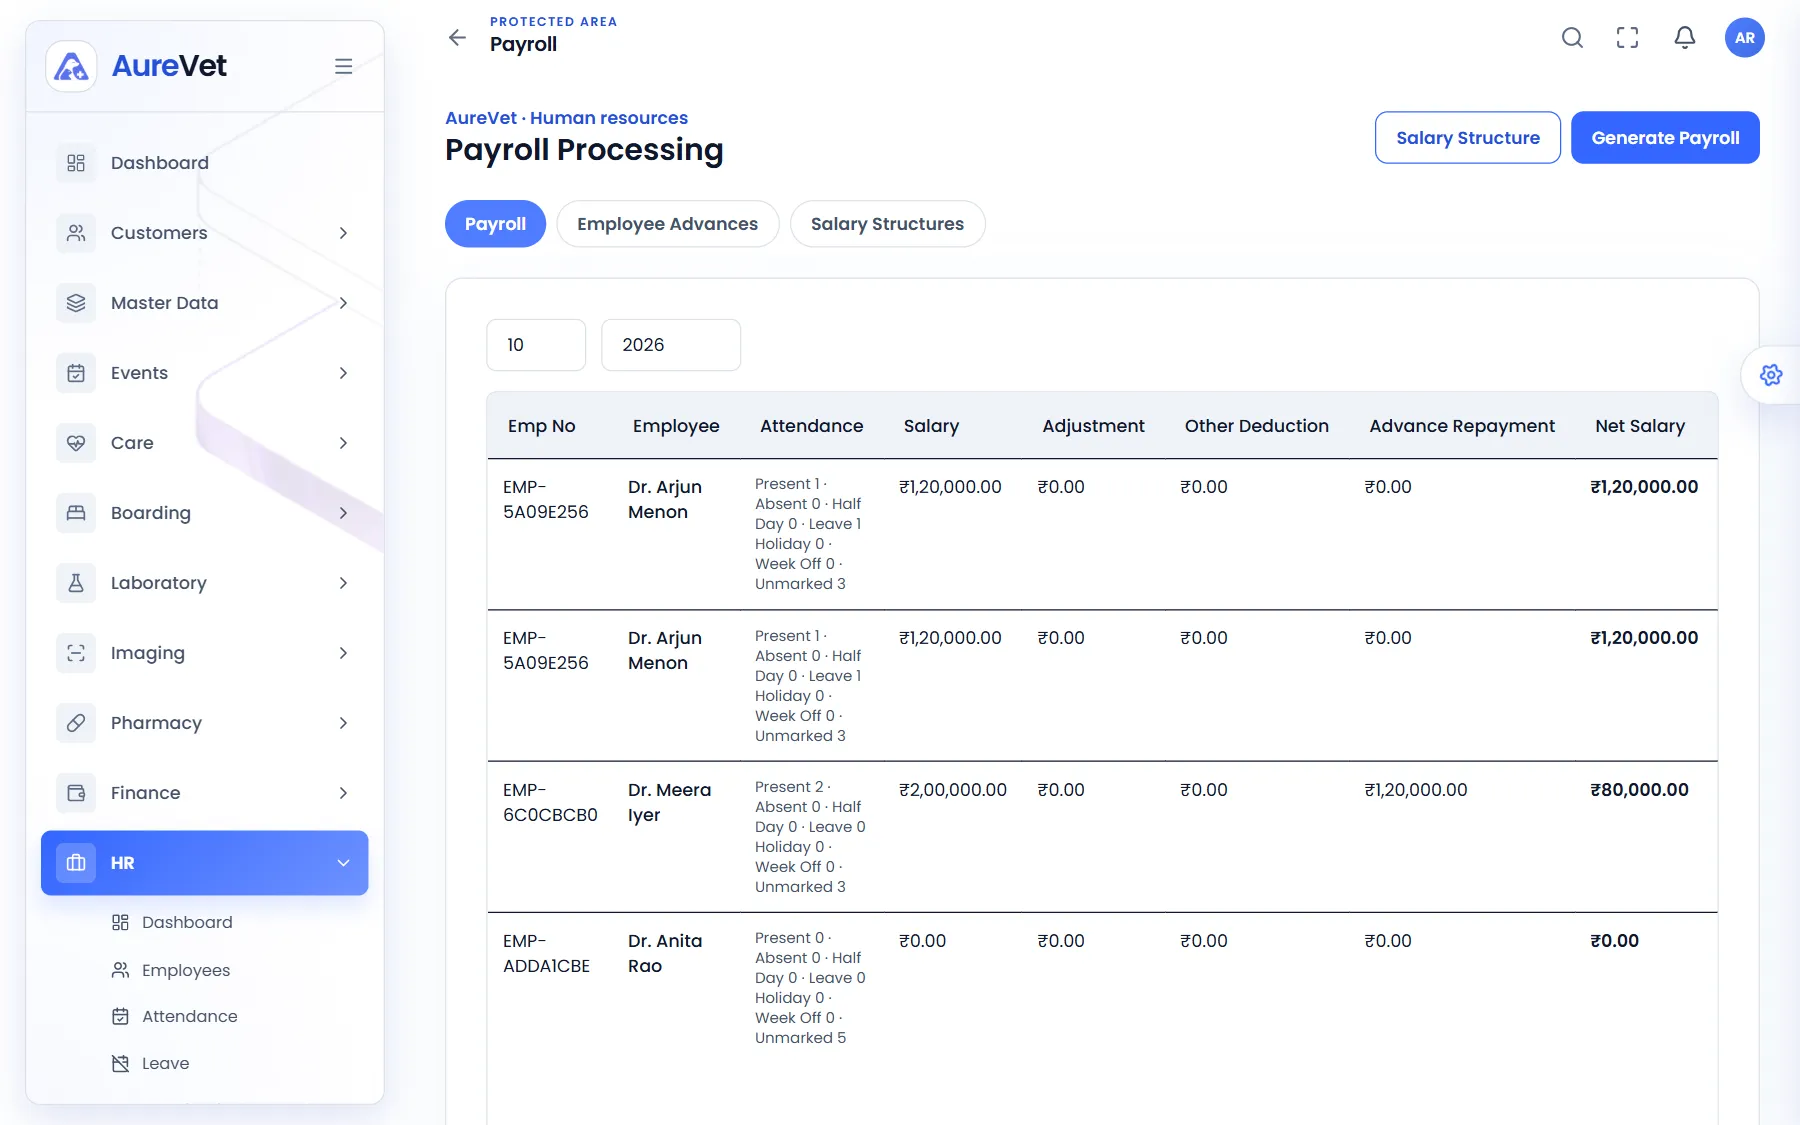
Task: Expand the Finance menu chevron
Action: click(343, 793)
